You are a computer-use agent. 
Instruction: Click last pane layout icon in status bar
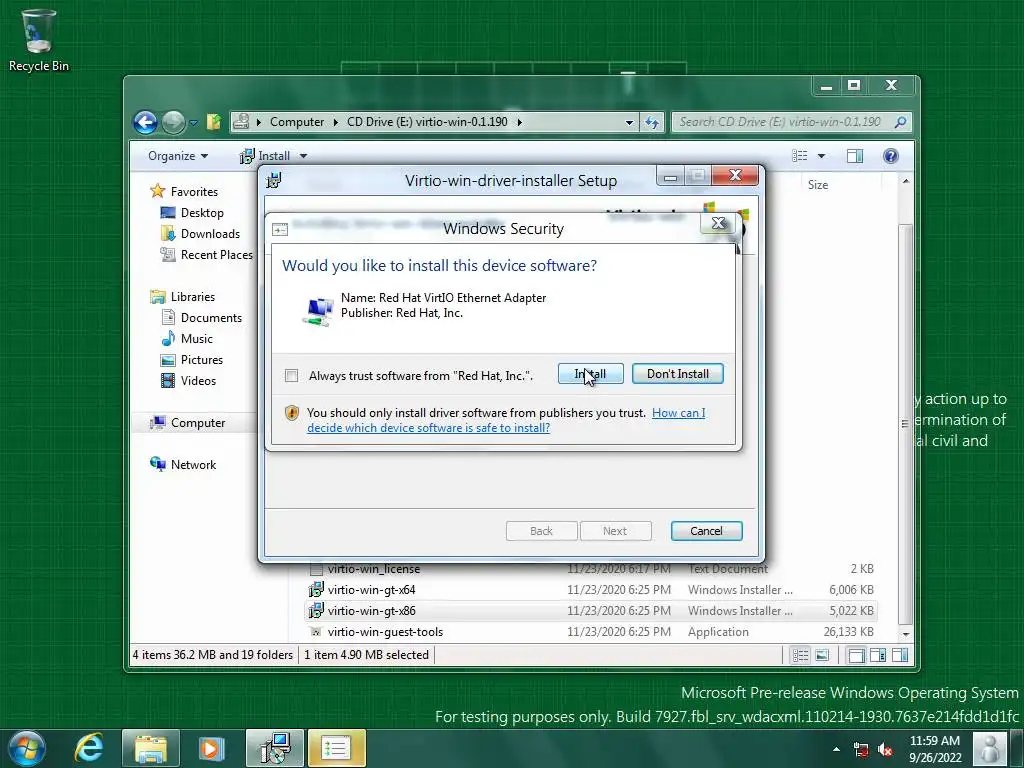click(x=900, y=655)
